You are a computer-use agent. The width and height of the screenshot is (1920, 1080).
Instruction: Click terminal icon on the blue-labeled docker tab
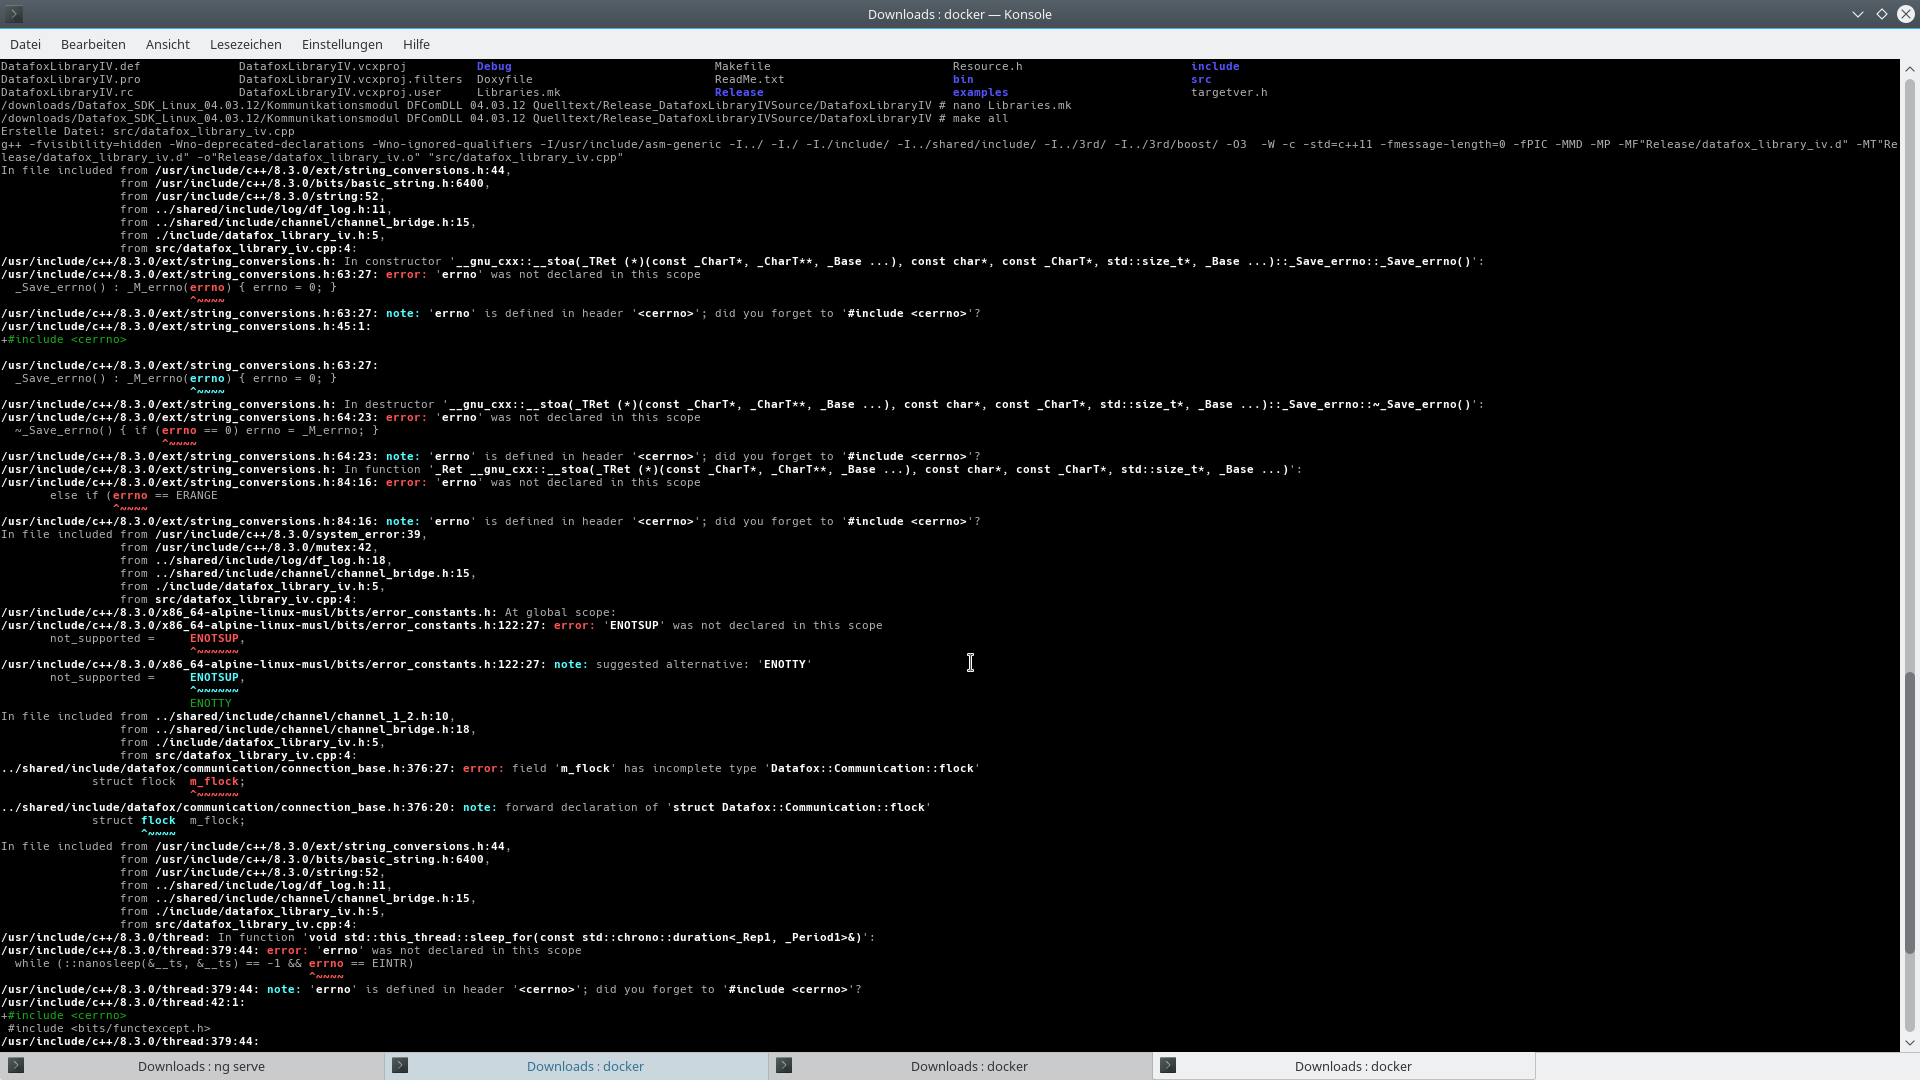(x=400, y=1066)
